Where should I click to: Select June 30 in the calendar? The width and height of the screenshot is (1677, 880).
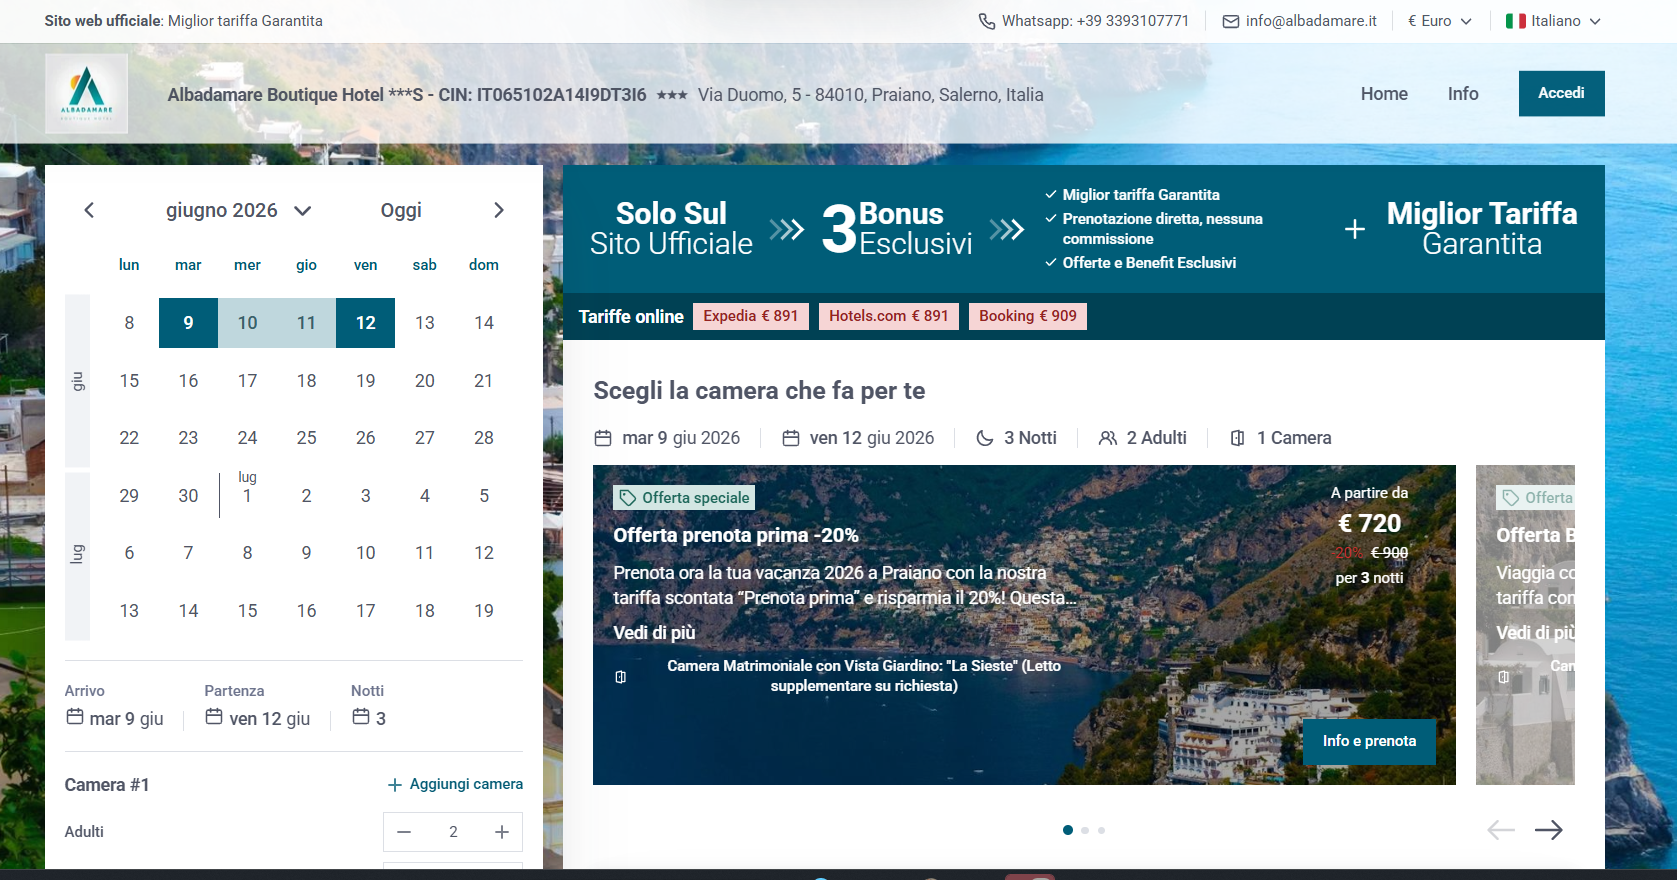188,496
